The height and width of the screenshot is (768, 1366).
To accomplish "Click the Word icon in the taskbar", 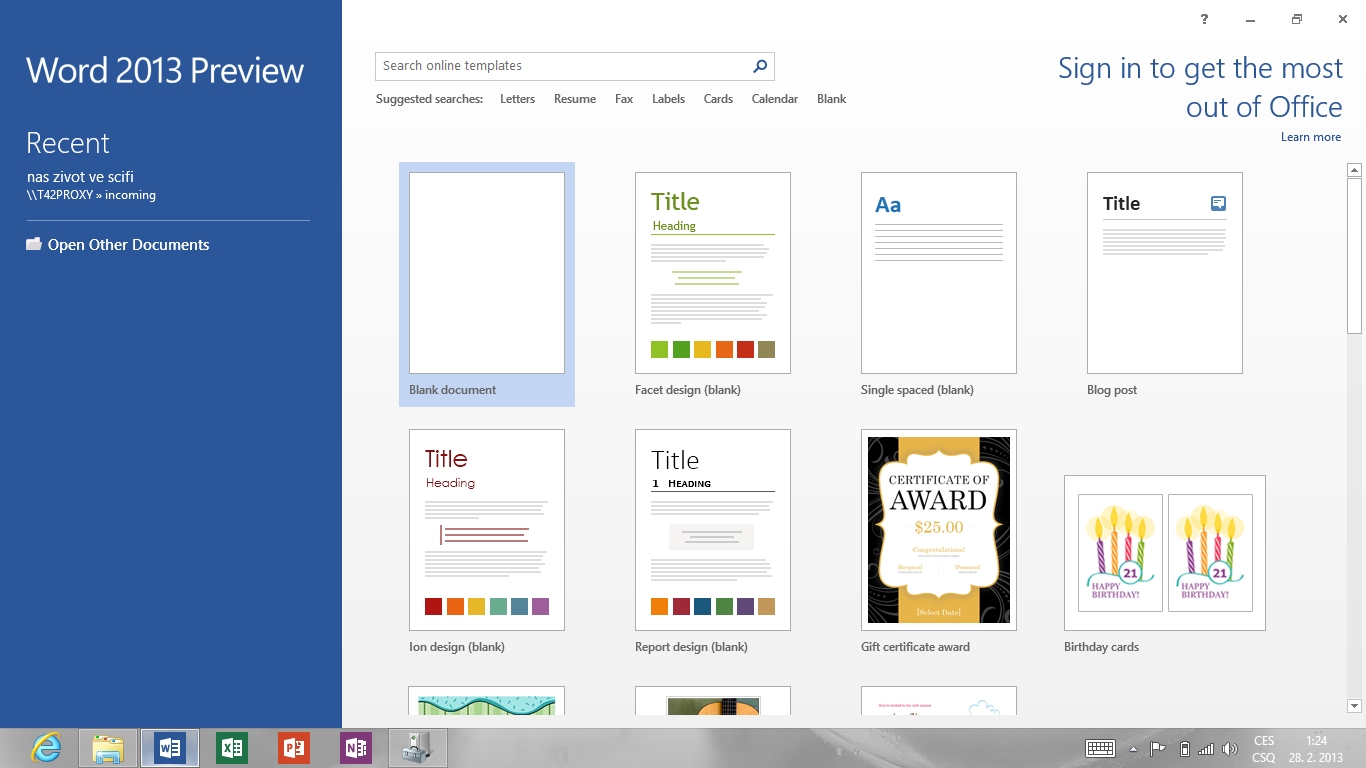I will pyautogui.click(x=170, y=747).
